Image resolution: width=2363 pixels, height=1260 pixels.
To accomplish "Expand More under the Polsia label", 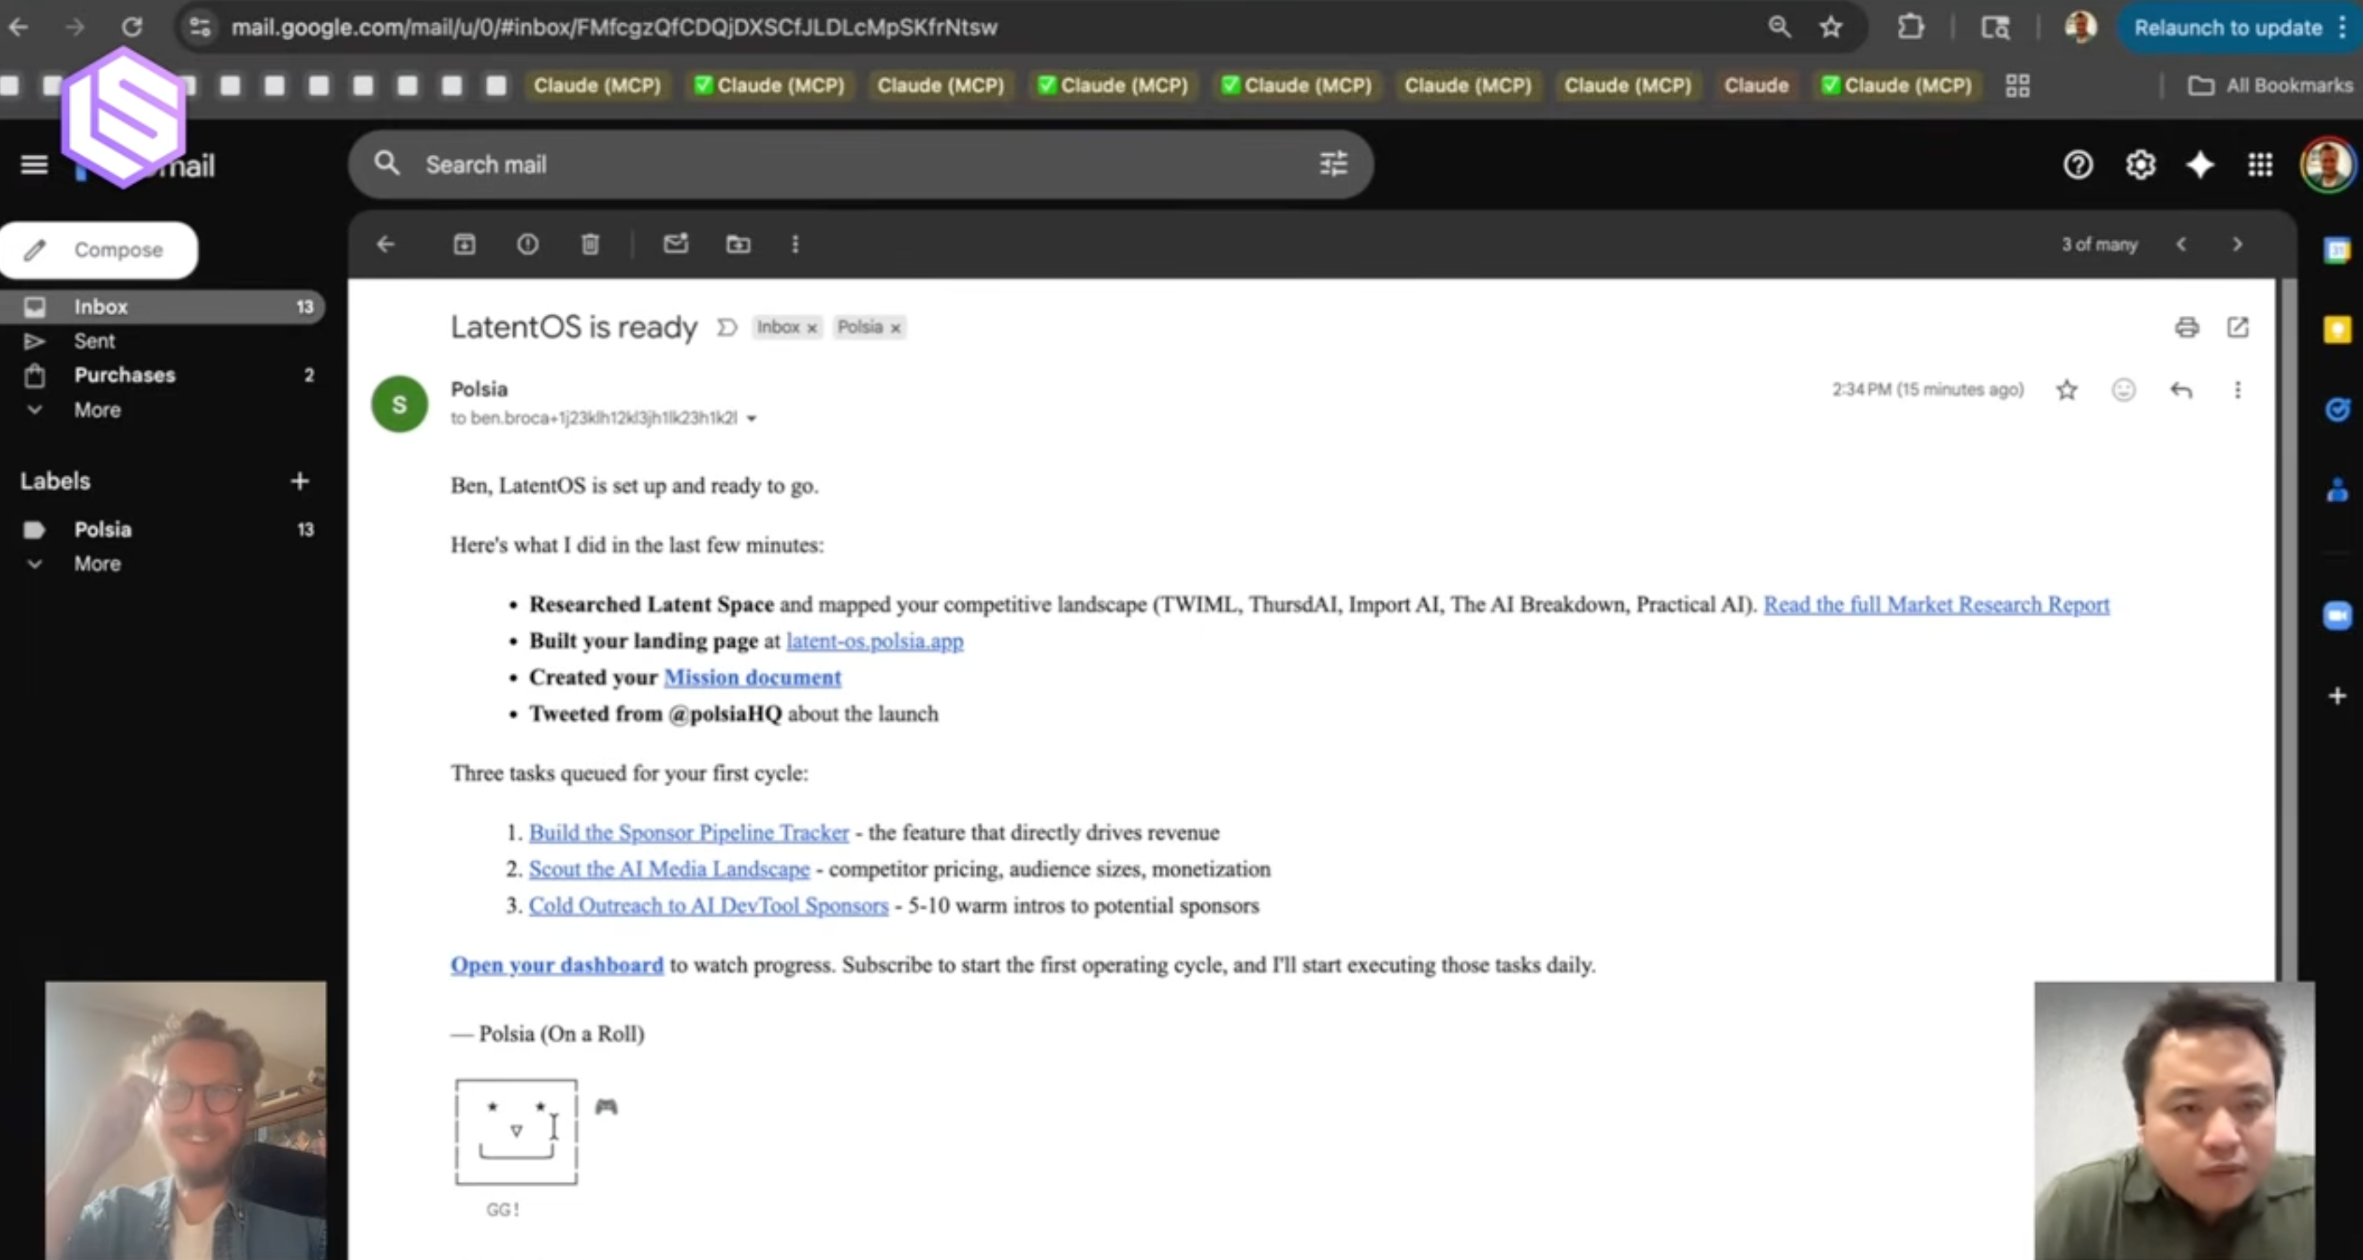I will coord(96,564).
